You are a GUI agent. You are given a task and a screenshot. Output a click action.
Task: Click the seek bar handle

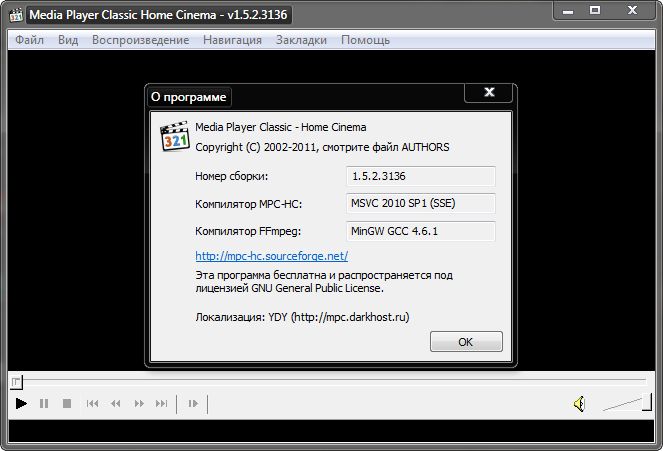coord(15,381)
